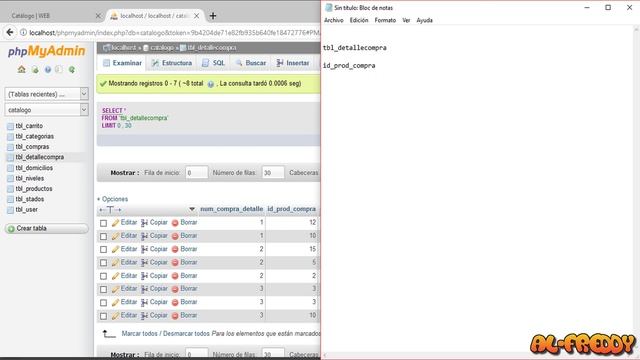Open the catalogo database dropdown
Viewport: 640px width, 360px height.
[x=47, y=110]
